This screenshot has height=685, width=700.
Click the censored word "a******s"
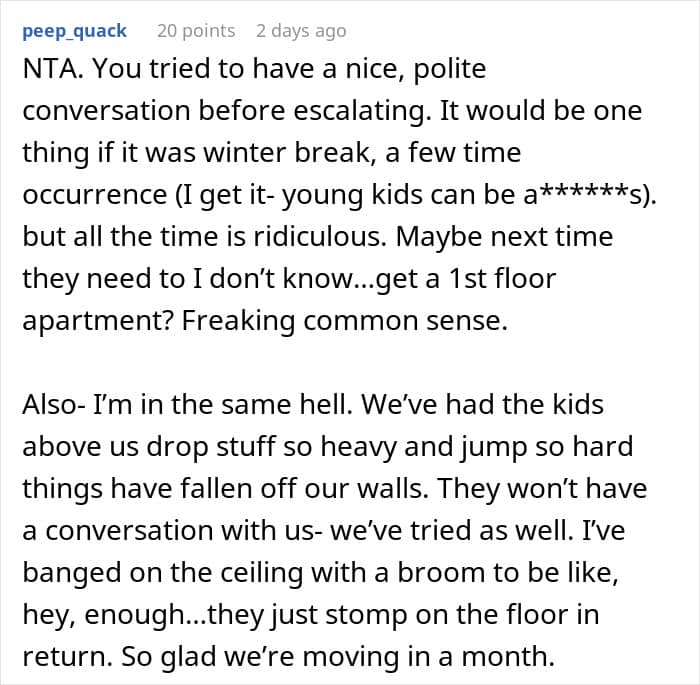pos(594,198)
